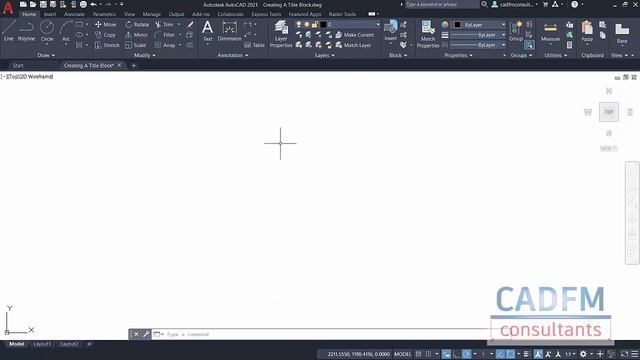640x360 pixels.
Task: Toggle object snap tracking in status bar
Action: [500, 354]
